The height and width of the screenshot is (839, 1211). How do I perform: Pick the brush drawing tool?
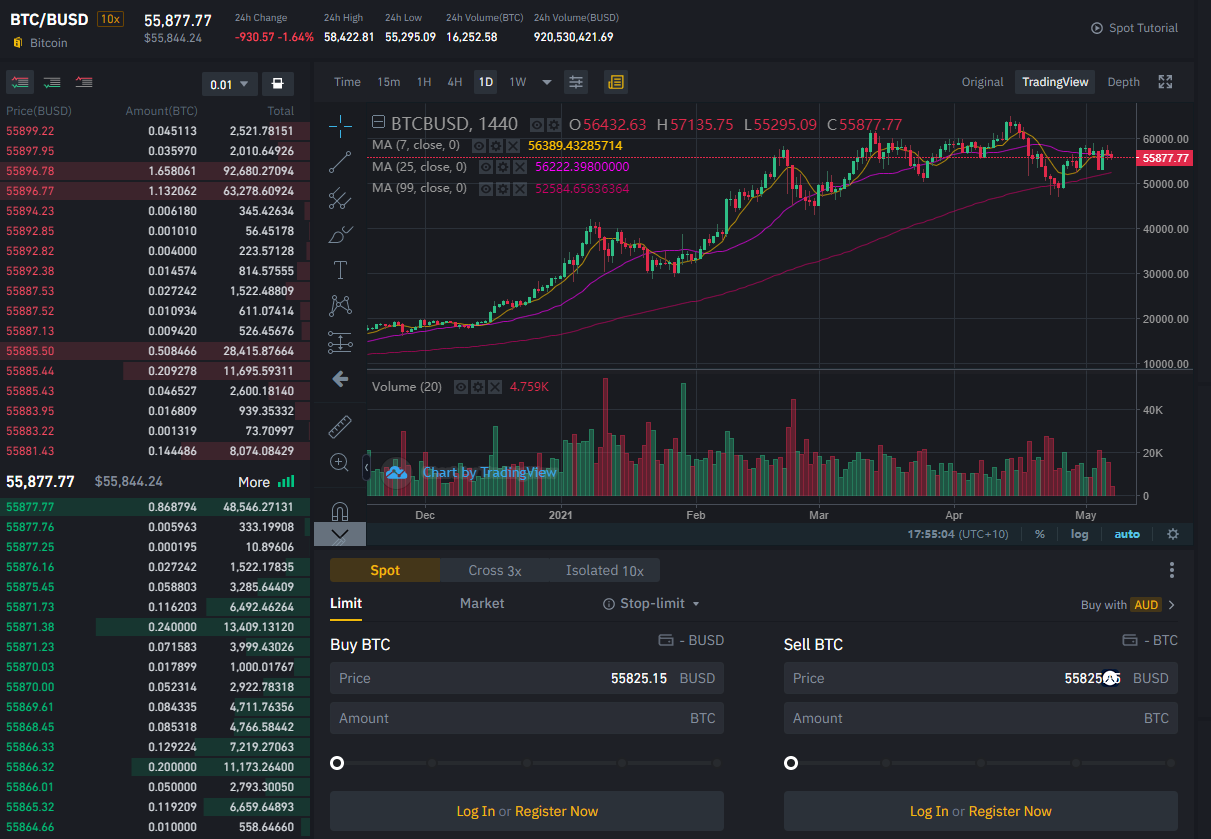(x=340, y=235)
